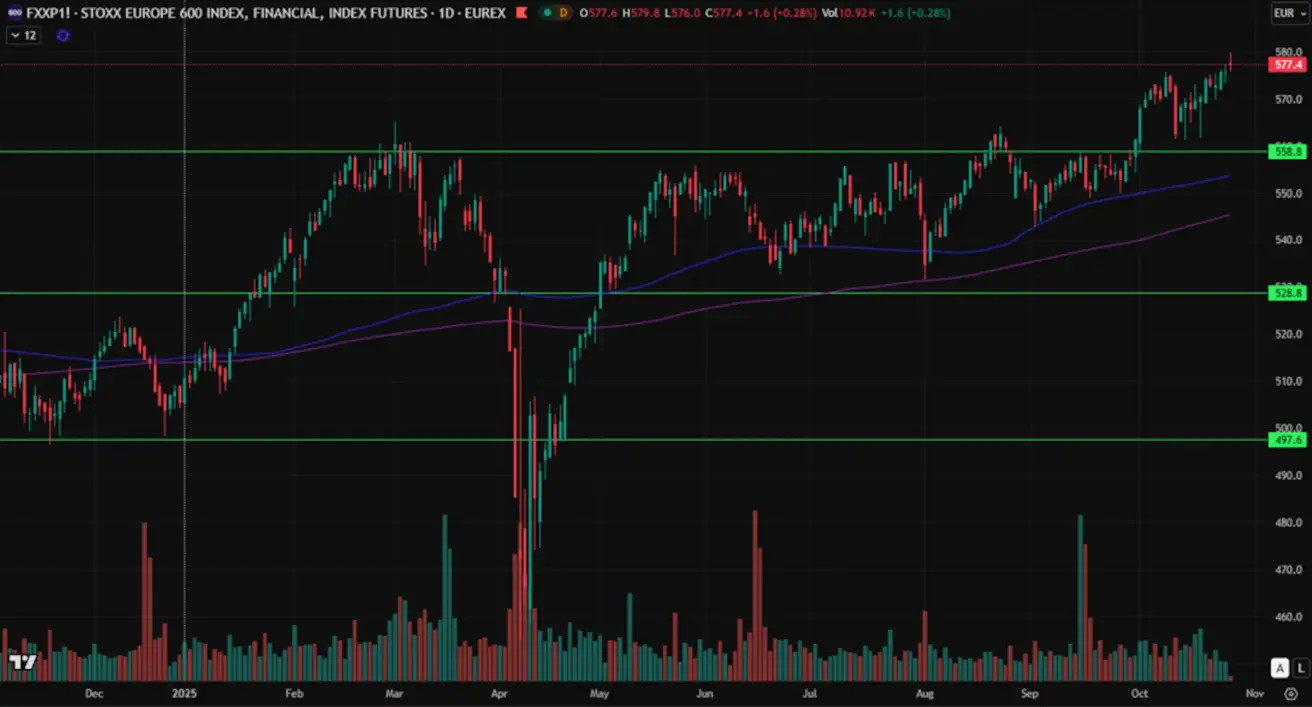The width and height of the screenshot is (1312, 707).
Task: Click the green market status dot
Action: pos(546,13)
